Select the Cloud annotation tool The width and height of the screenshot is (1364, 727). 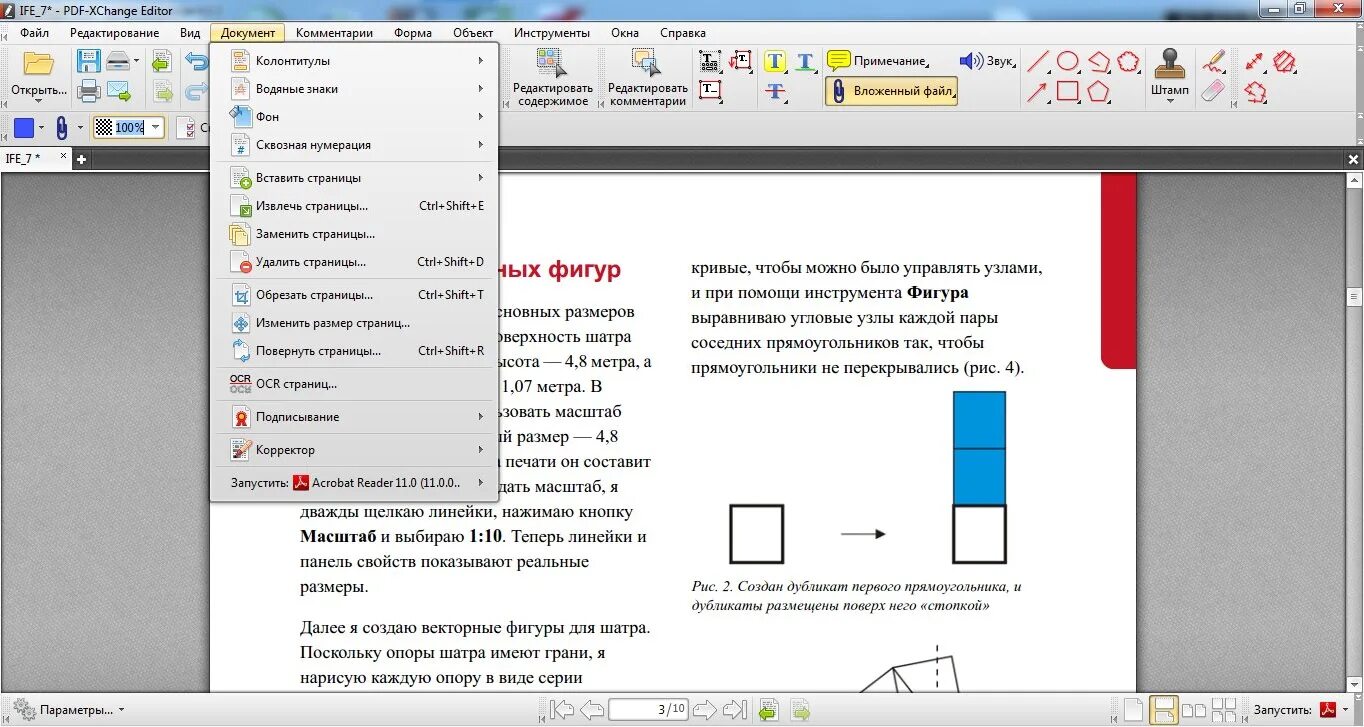coord(1129,62)
